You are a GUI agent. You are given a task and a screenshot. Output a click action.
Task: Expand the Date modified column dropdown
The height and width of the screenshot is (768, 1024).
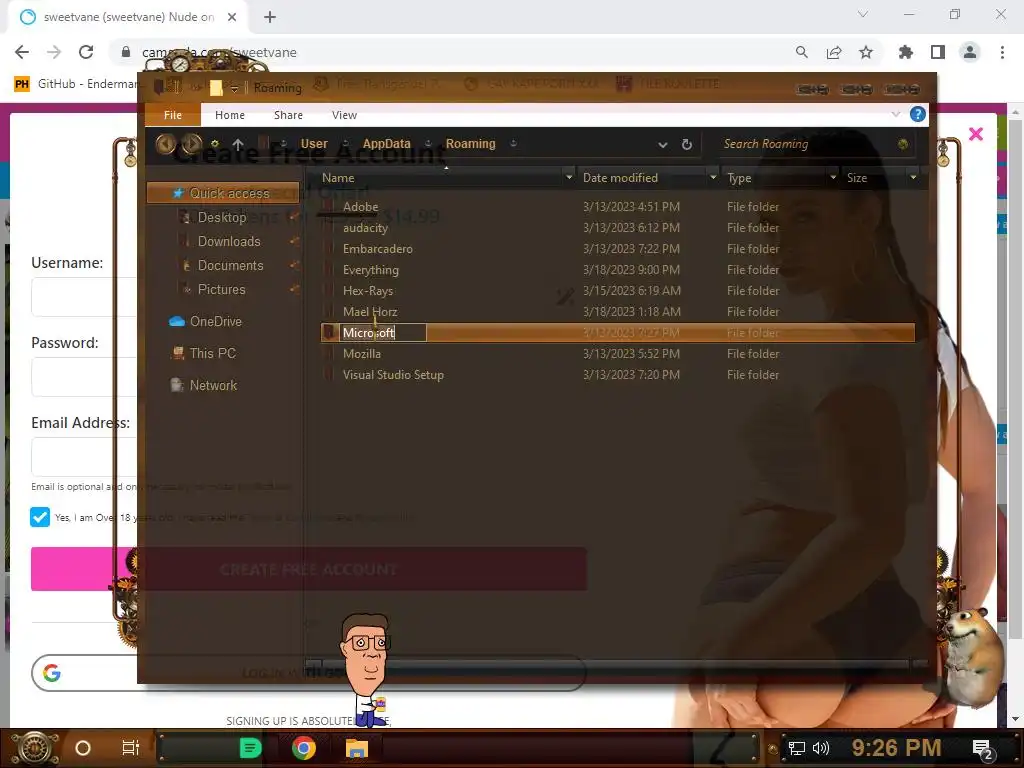pos(713,178)
